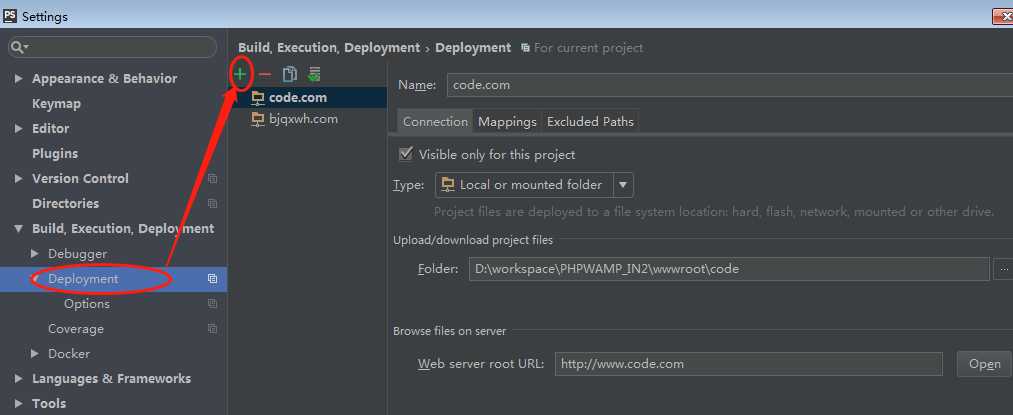Click the bjqxwh.com server icon
The height and width of the screenshot is (415, 1013).
pyautogui.click(x=258, y=119)
